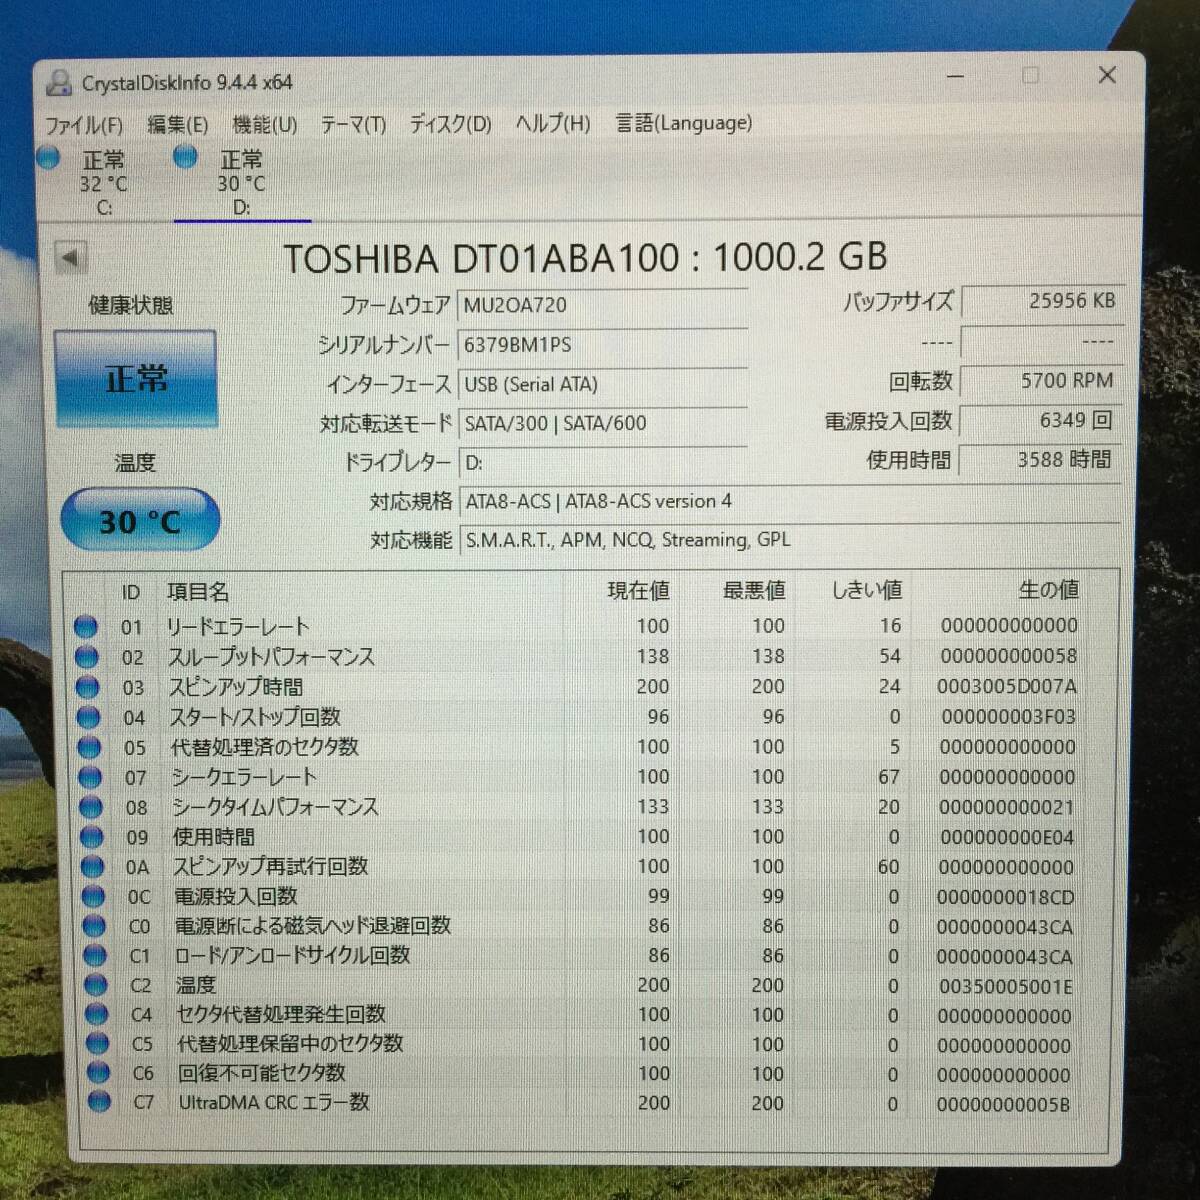Click the S.M.A.R.T. features field
Image resolution: width=1200 pixels, height=1200 pixels.
pos(790,540)
